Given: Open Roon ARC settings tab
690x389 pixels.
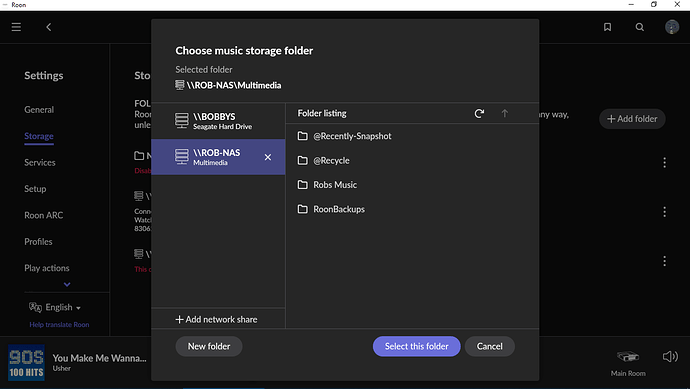Looking at the screenshot, I should pos(44,215).
